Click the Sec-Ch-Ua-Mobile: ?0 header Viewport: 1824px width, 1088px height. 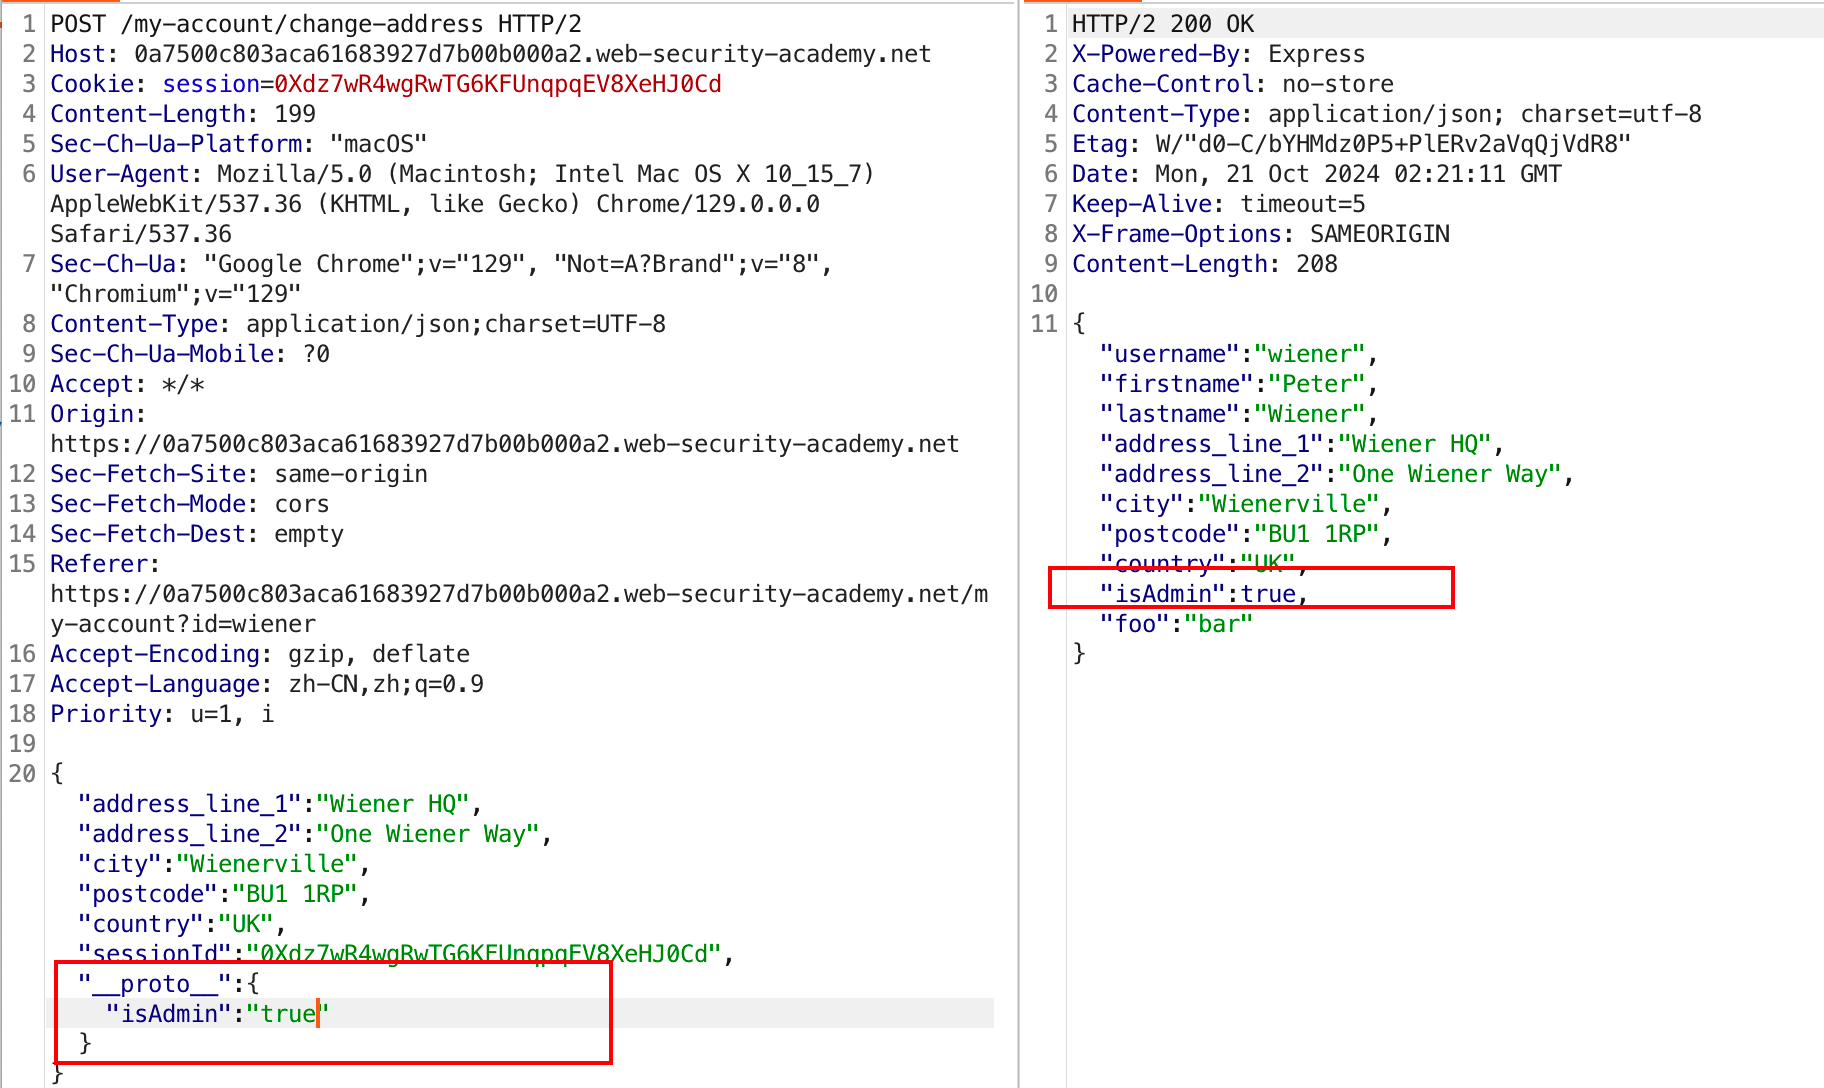(x=190, y=354)
